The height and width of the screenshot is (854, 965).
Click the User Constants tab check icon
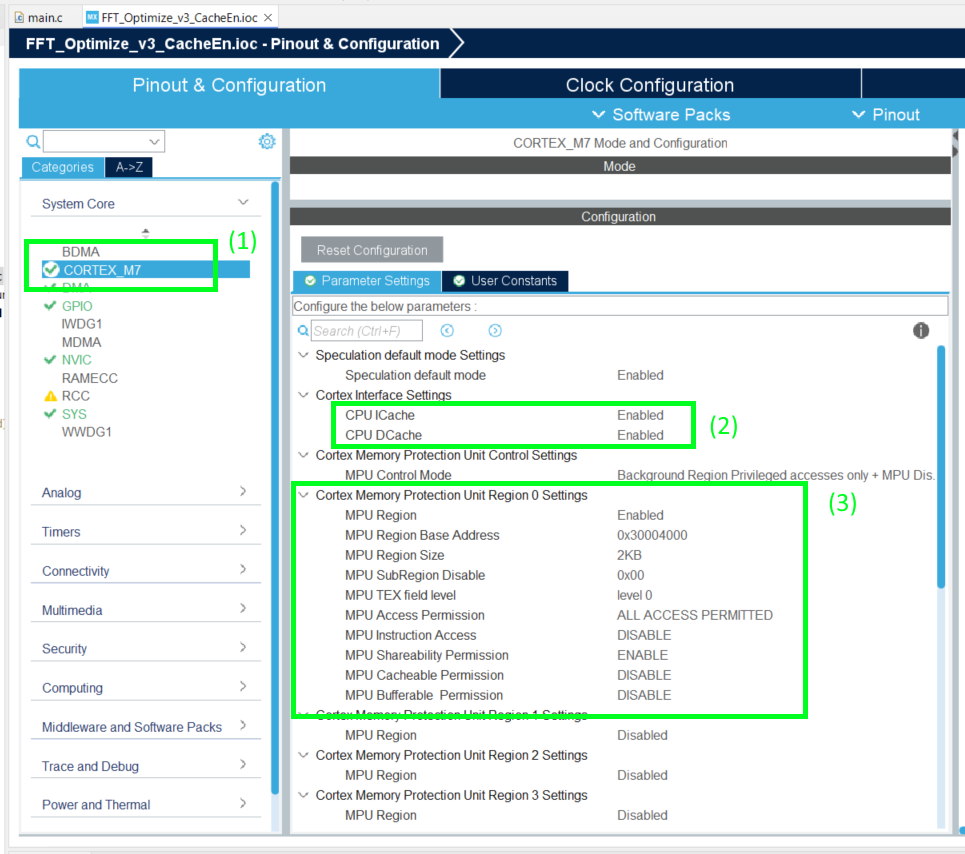click(x=459, y=281)
